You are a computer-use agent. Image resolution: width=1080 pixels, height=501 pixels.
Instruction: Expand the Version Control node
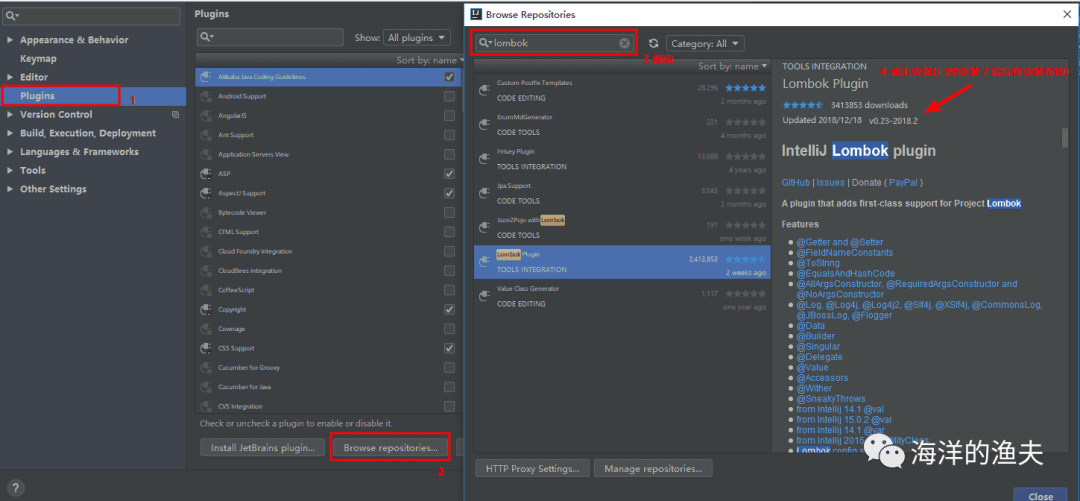click(10, 114)
